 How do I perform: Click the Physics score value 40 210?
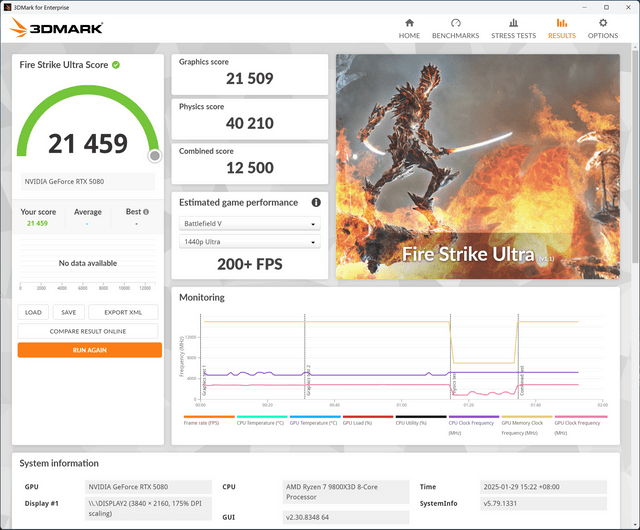[250, 123]
